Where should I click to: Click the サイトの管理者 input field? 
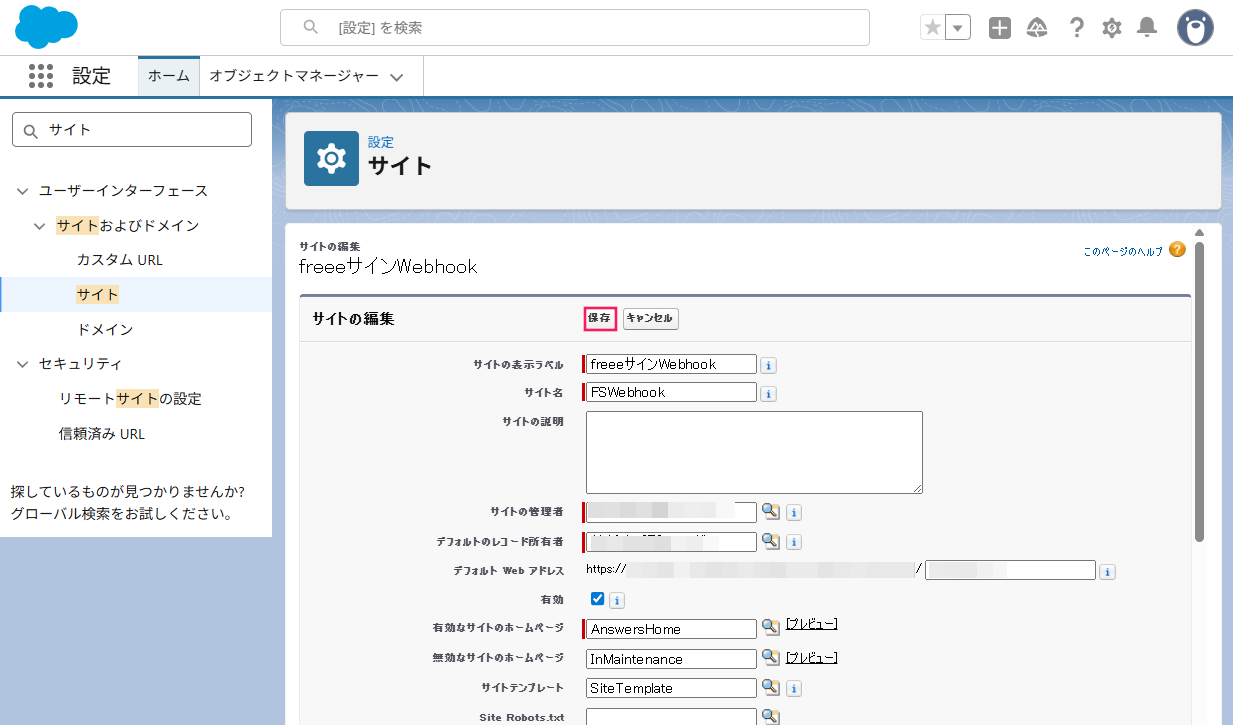pyautogui.click(x=671, y=512)
